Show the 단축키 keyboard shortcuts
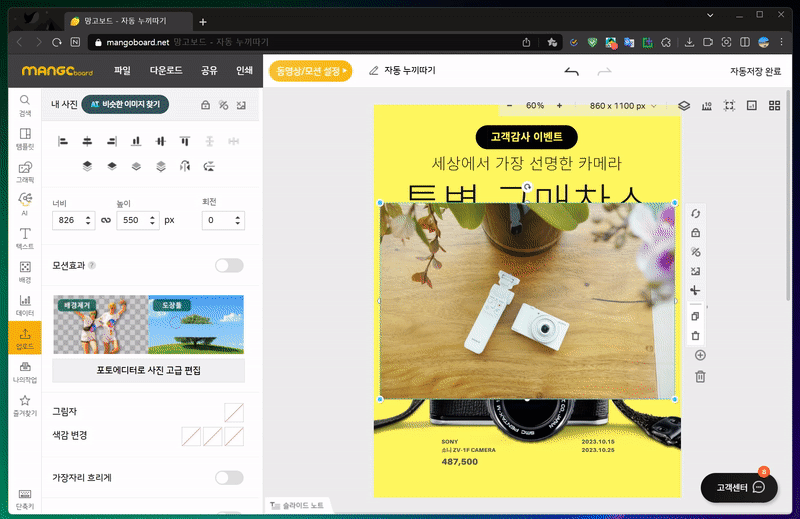This screenshot has width=800, height=519. tap(24, 499)
